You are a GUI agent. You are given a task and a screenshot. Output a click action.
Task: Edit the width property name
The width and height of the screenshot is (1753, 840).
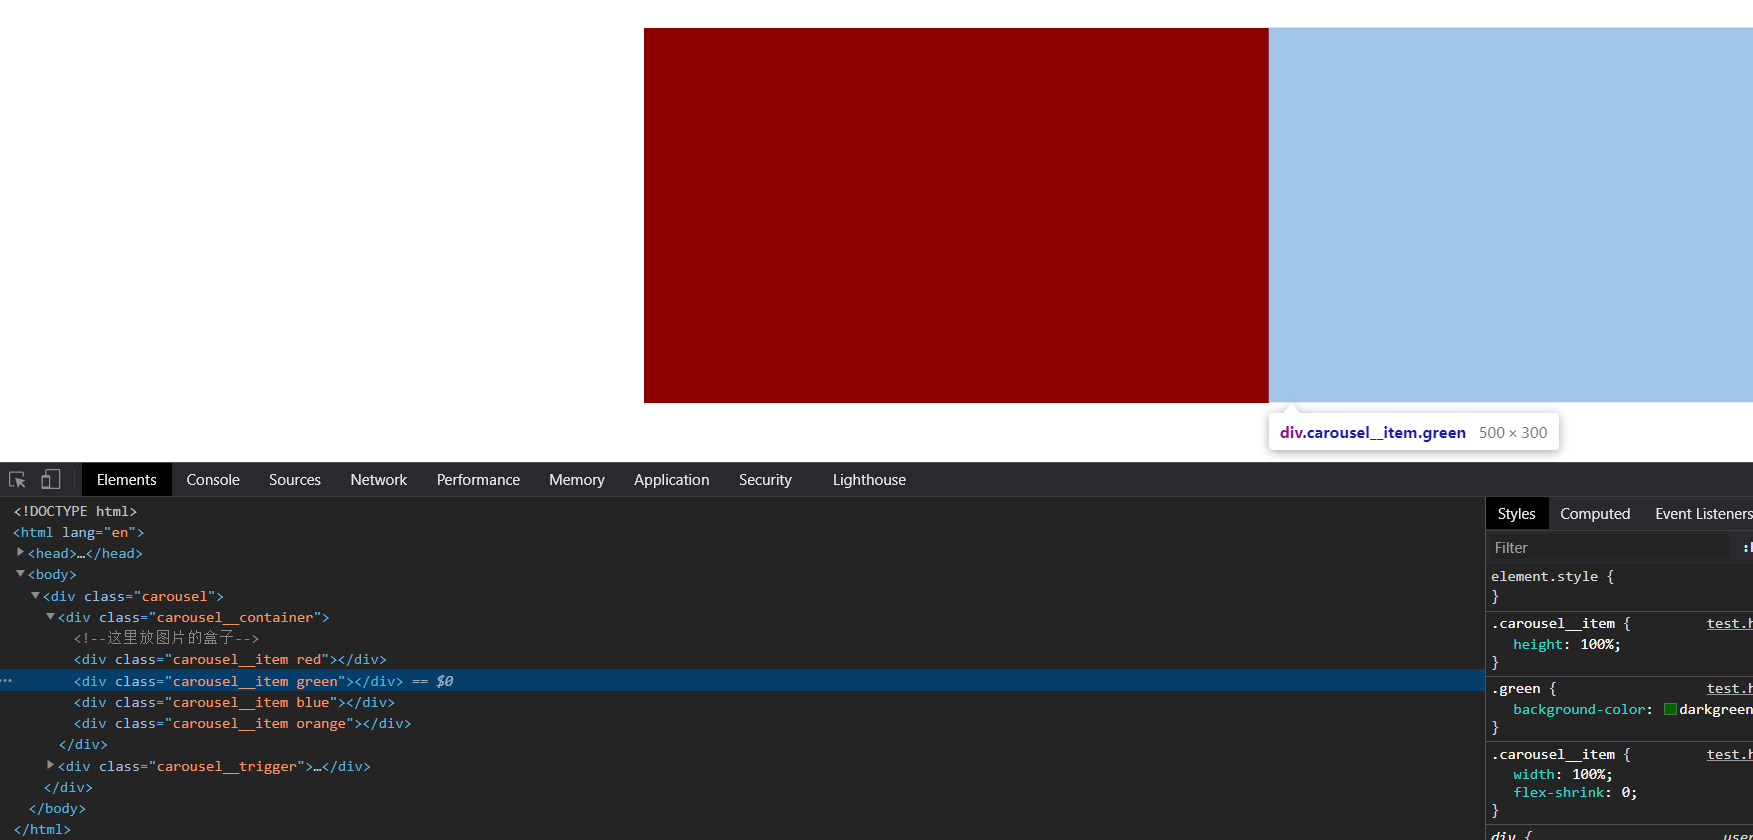(x=1533, y=774)
